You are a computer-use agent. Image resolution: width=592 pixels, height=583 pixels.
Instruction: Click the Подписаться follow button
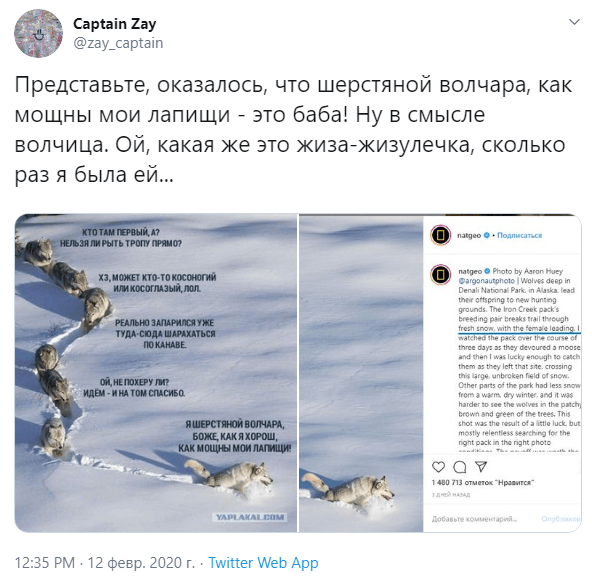(x=520, y=235)
